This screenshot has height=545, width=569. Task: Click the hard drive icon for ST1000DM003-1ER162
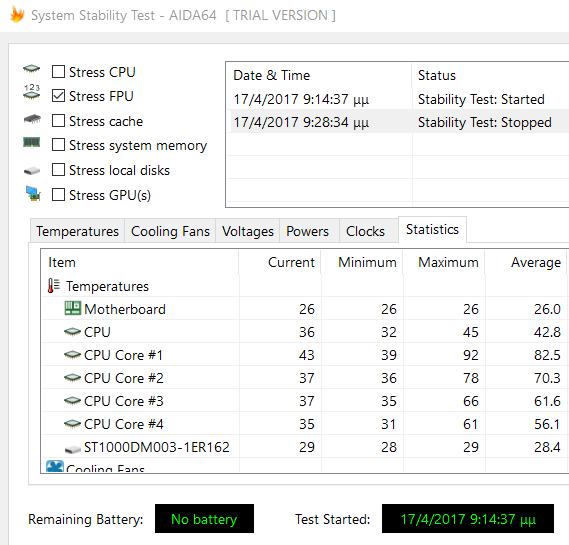coord(73,449)
